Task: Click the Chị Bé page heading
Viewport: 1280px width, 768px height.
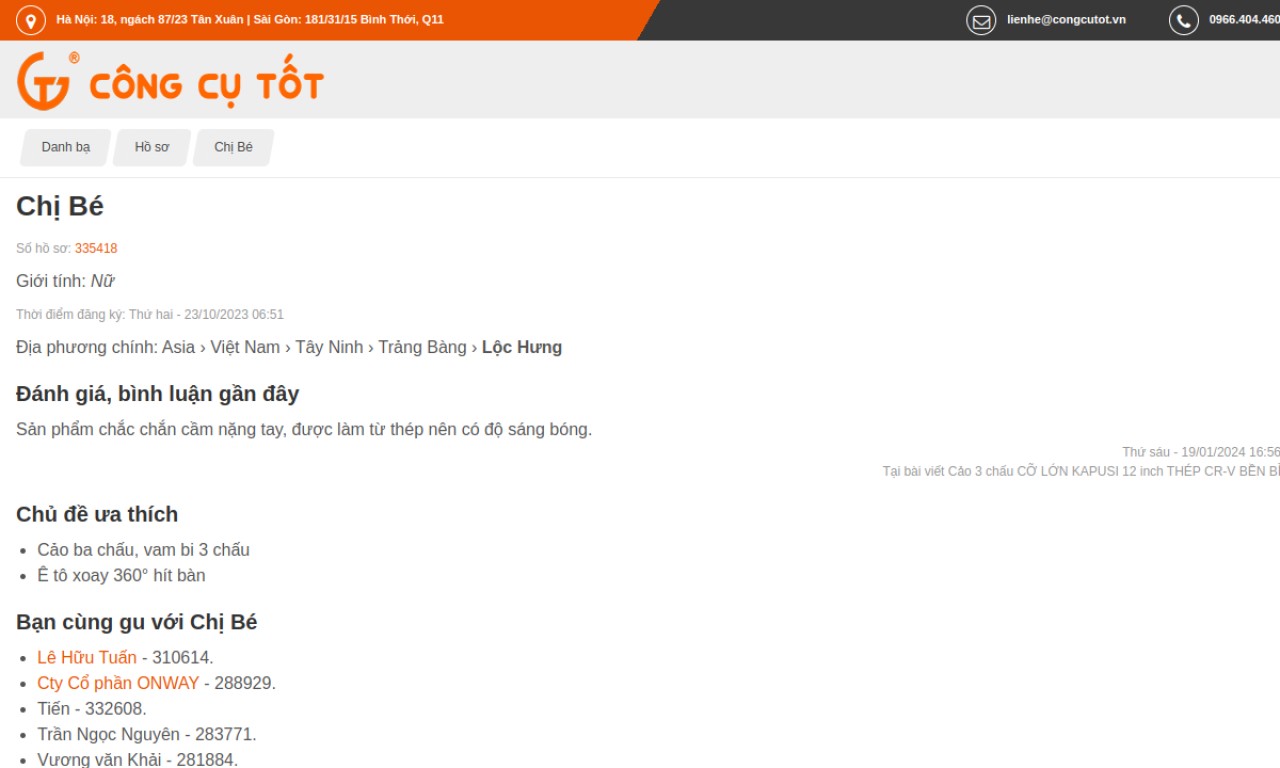Action: point(60,206)
